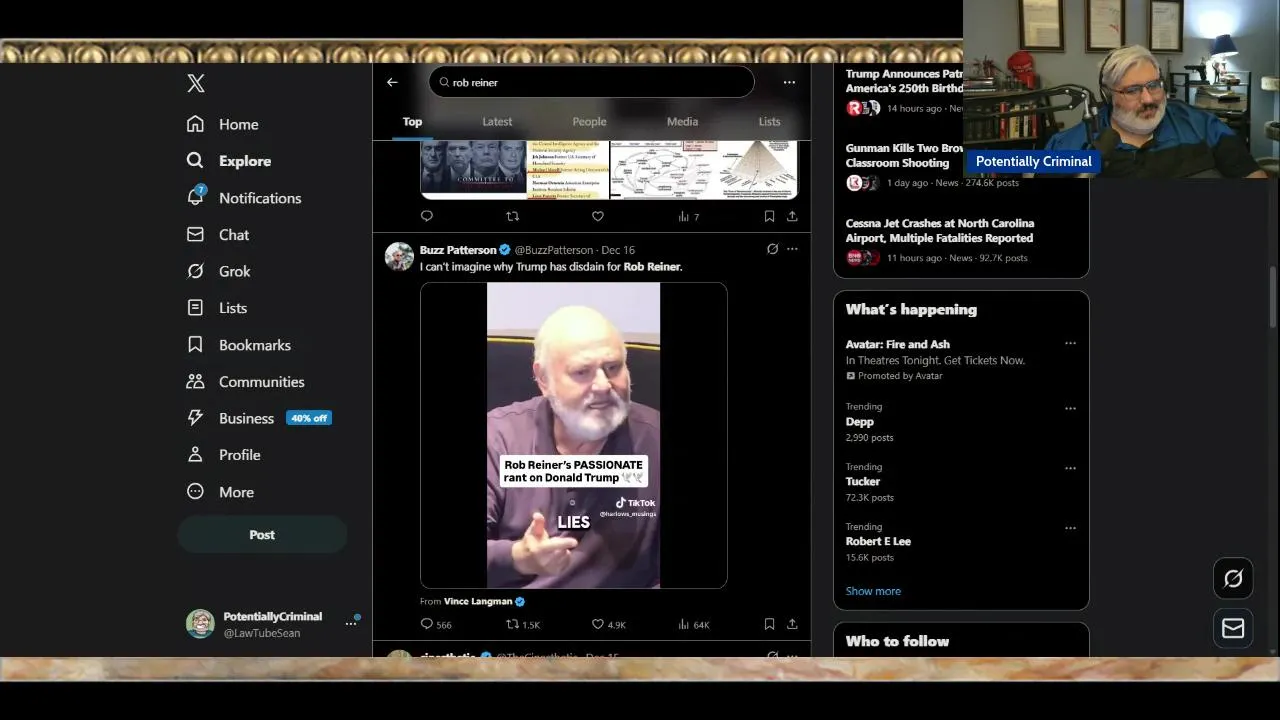This screenshot has width=1280, height=720.
Task: Click the Grok icon on Buzz Patterson's post
Action: pos(772,250)
